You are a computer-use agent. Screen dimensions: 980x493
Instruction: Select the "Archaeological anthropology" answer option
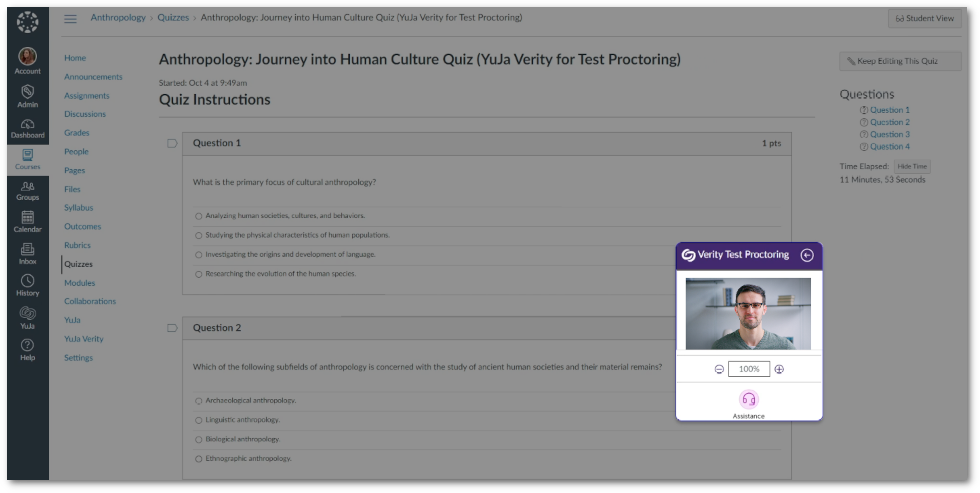coord(199,401)
